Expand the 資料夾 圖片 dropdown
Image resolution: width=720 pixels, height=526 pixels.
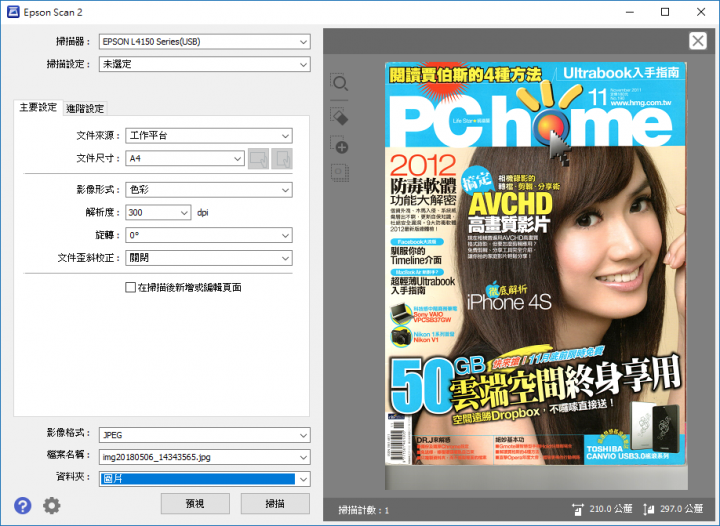(204, 479)
